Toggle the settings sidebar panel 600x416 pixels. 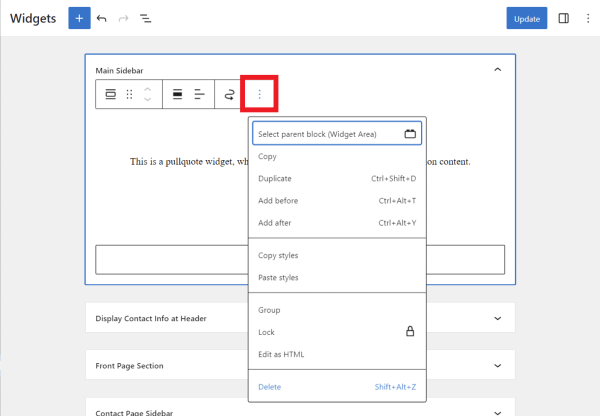(x=564, y=18)
